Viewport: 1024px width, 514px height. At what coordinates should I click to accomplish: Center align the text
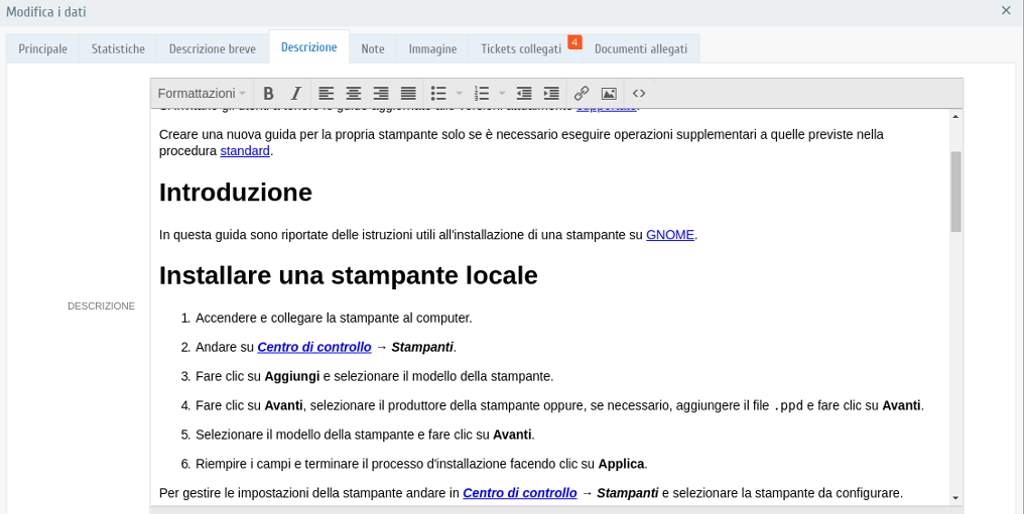pyautogui.click(x=353, y=93)
